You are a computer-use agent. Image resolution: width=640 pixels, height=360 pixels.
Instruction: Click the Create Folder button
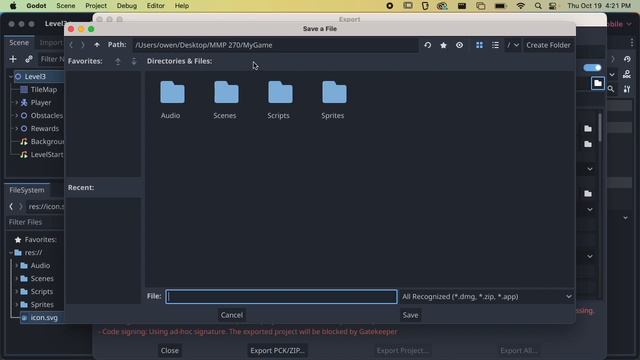click(x=548, y=45)
